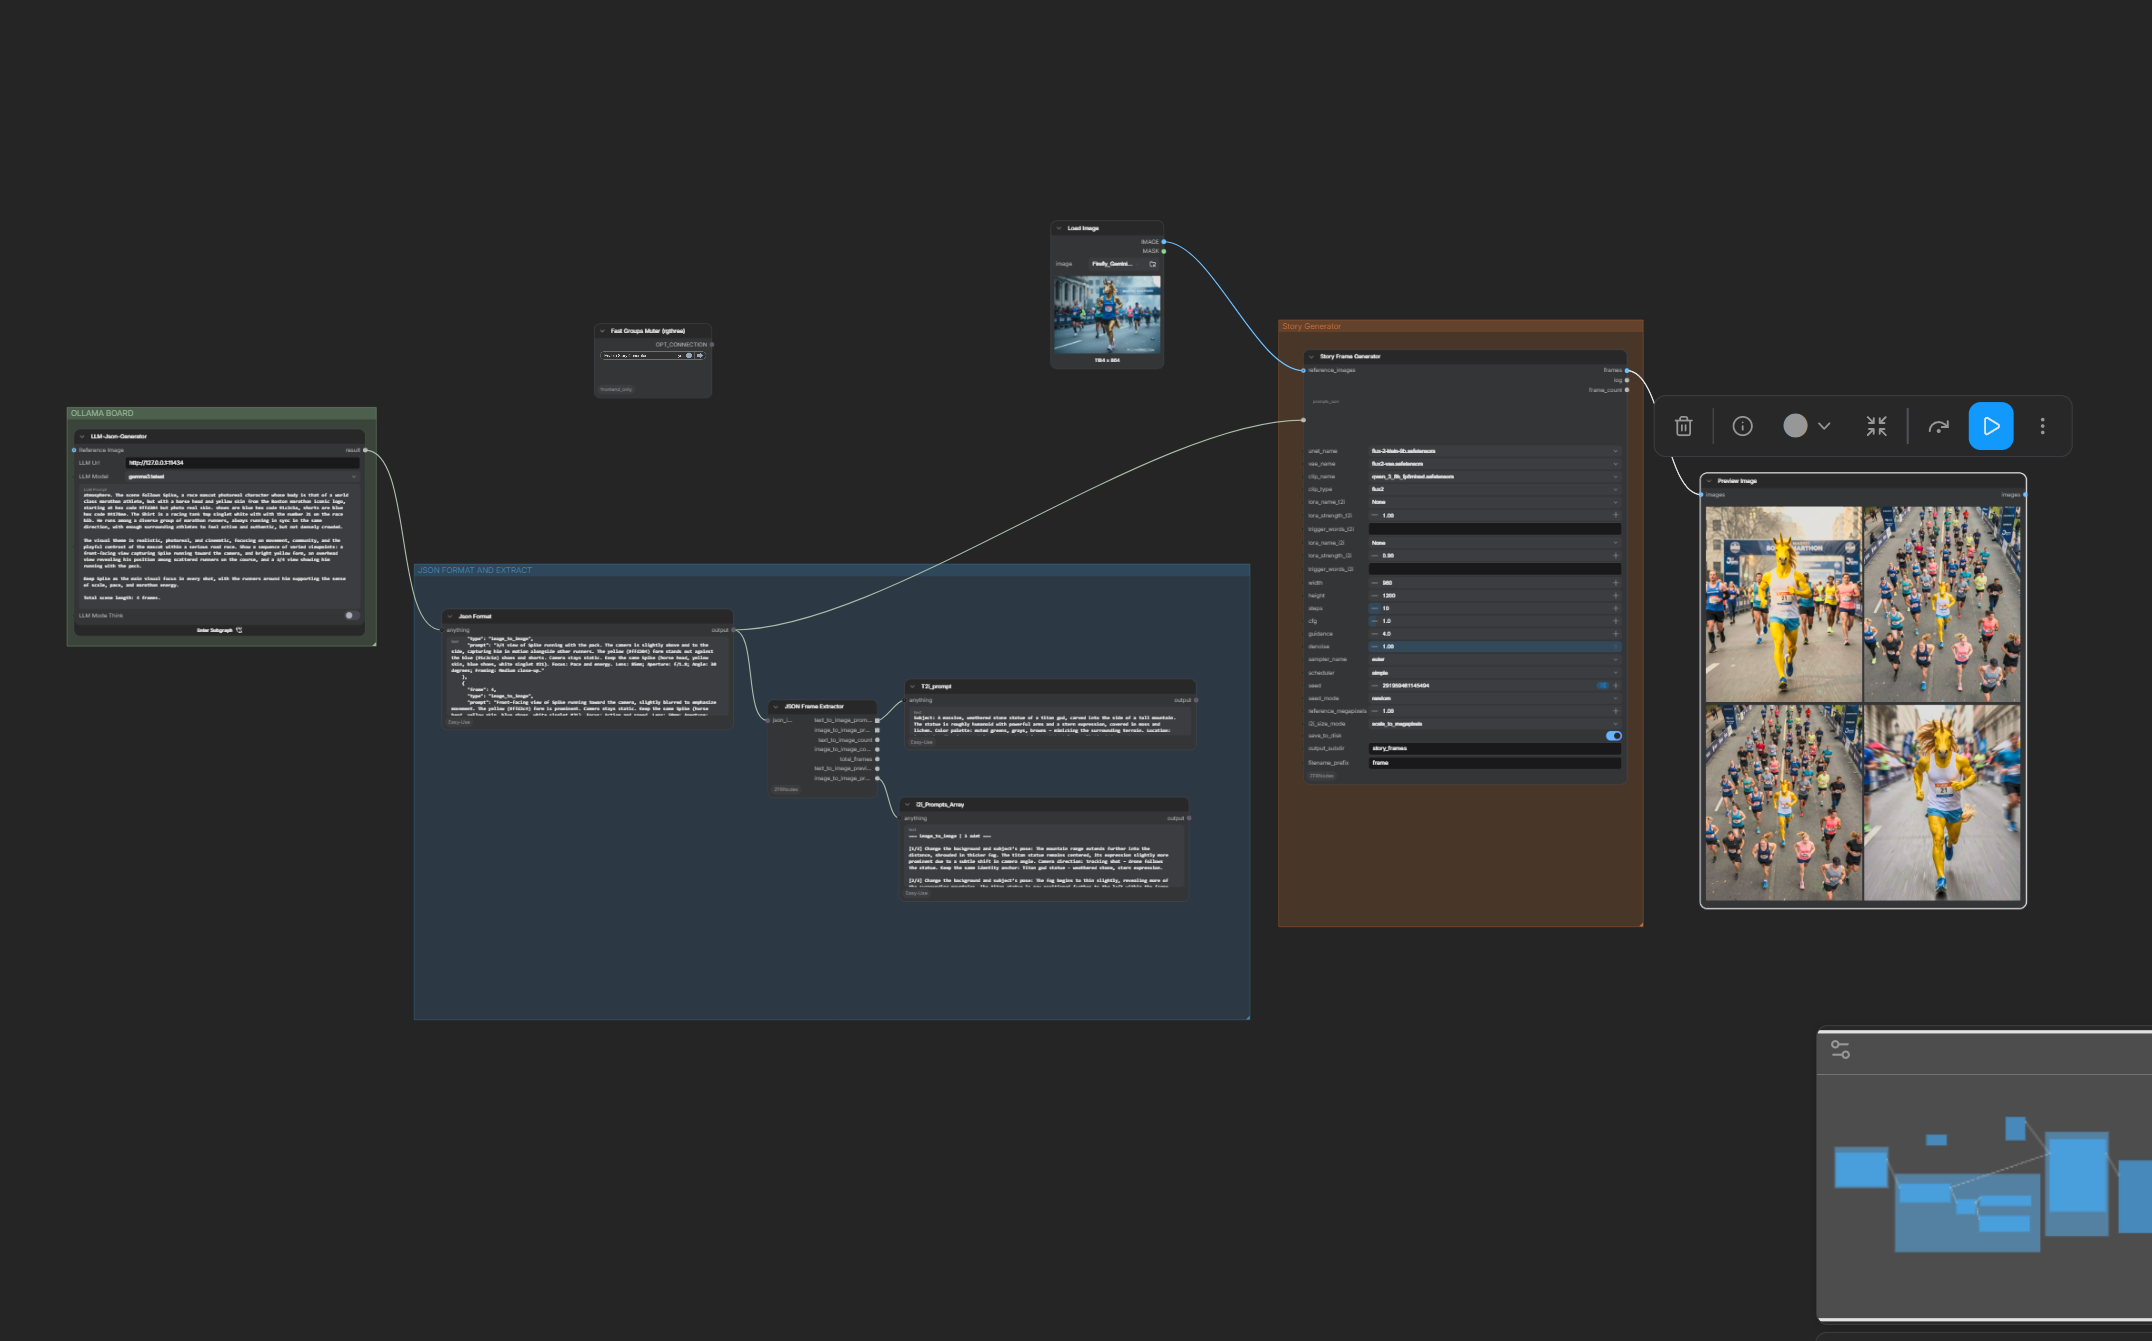Open the scheduler dropdown
This screenshot has width=2152, height=1341.
[x=1494, y=673]
